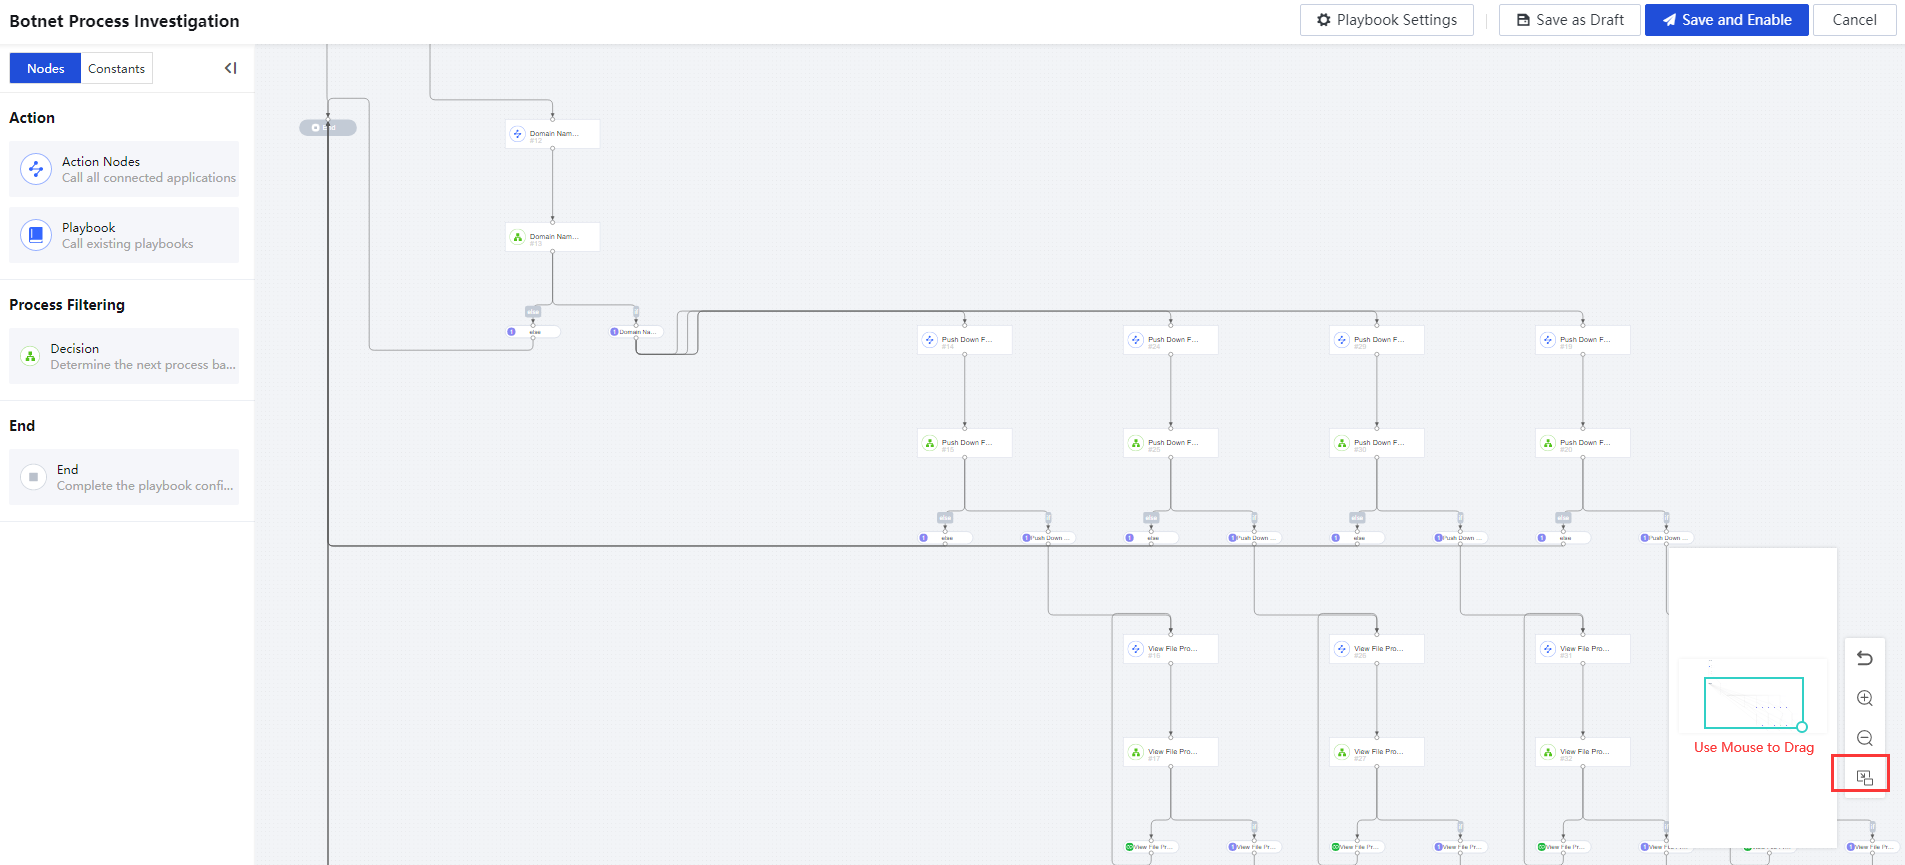This screenshot has width=1905, height=865.
Task: Collapse the left nodes sidebar
Action: pyautogui.click(x=231, y=68)
